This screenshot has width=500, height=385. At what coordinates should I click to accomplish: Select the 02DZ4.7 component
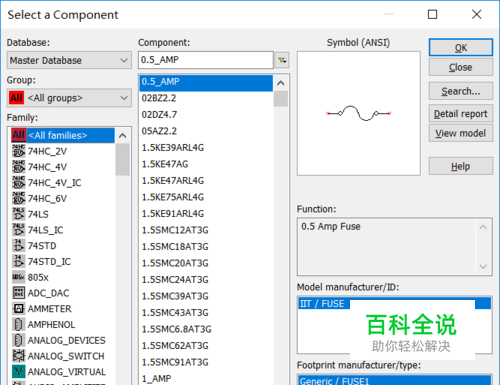(206, 115)
